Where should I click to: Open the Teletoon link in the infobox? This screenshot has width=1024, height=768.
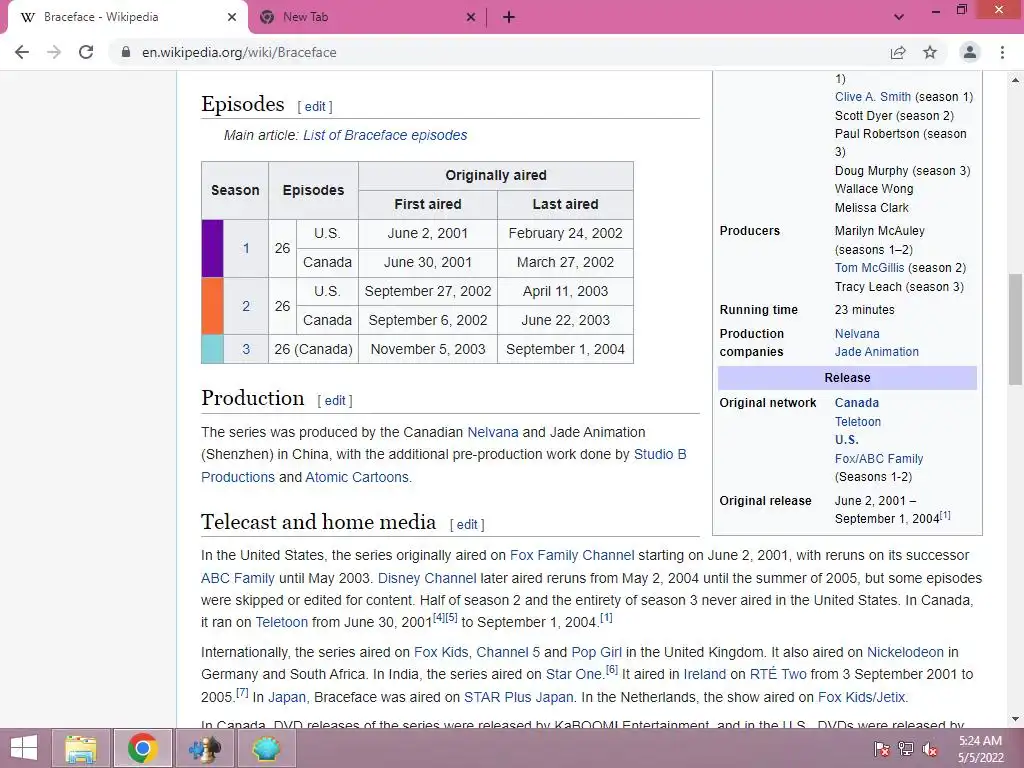[857, 422]
